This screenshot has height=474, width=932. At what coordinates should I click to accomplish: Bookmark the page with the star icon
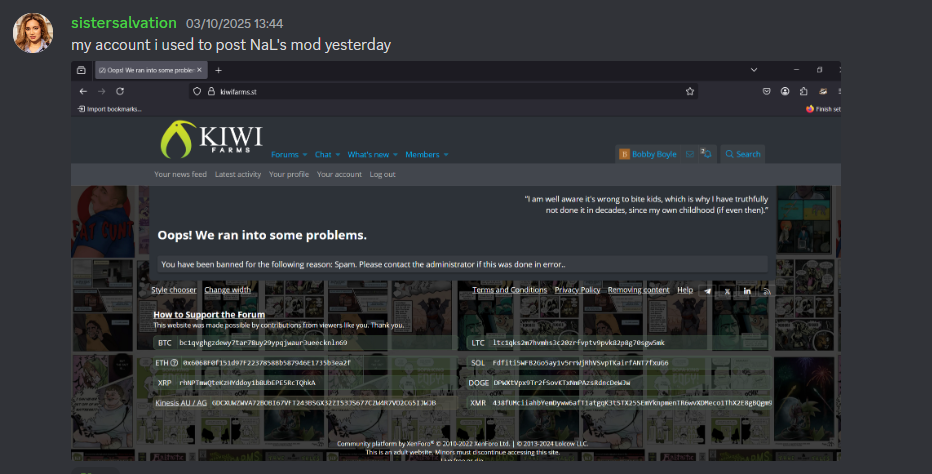pos(689,92)
